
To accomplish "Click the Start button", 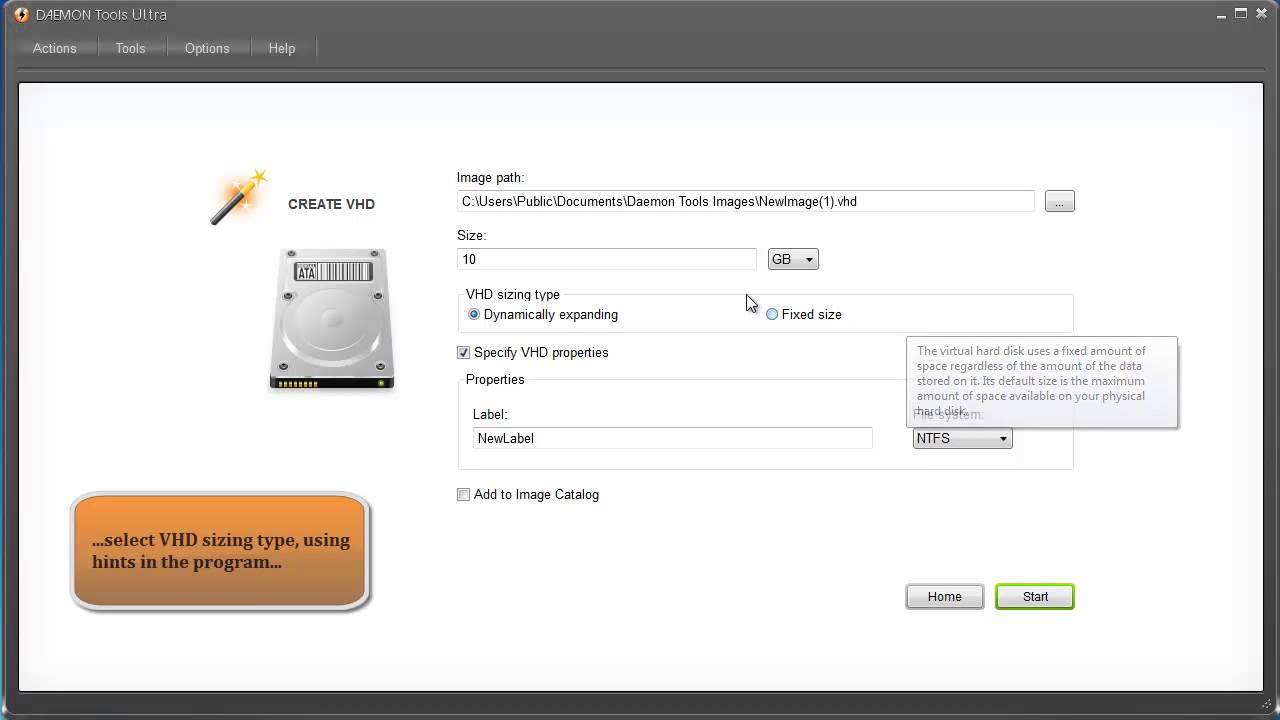I will click(1035, 596).
